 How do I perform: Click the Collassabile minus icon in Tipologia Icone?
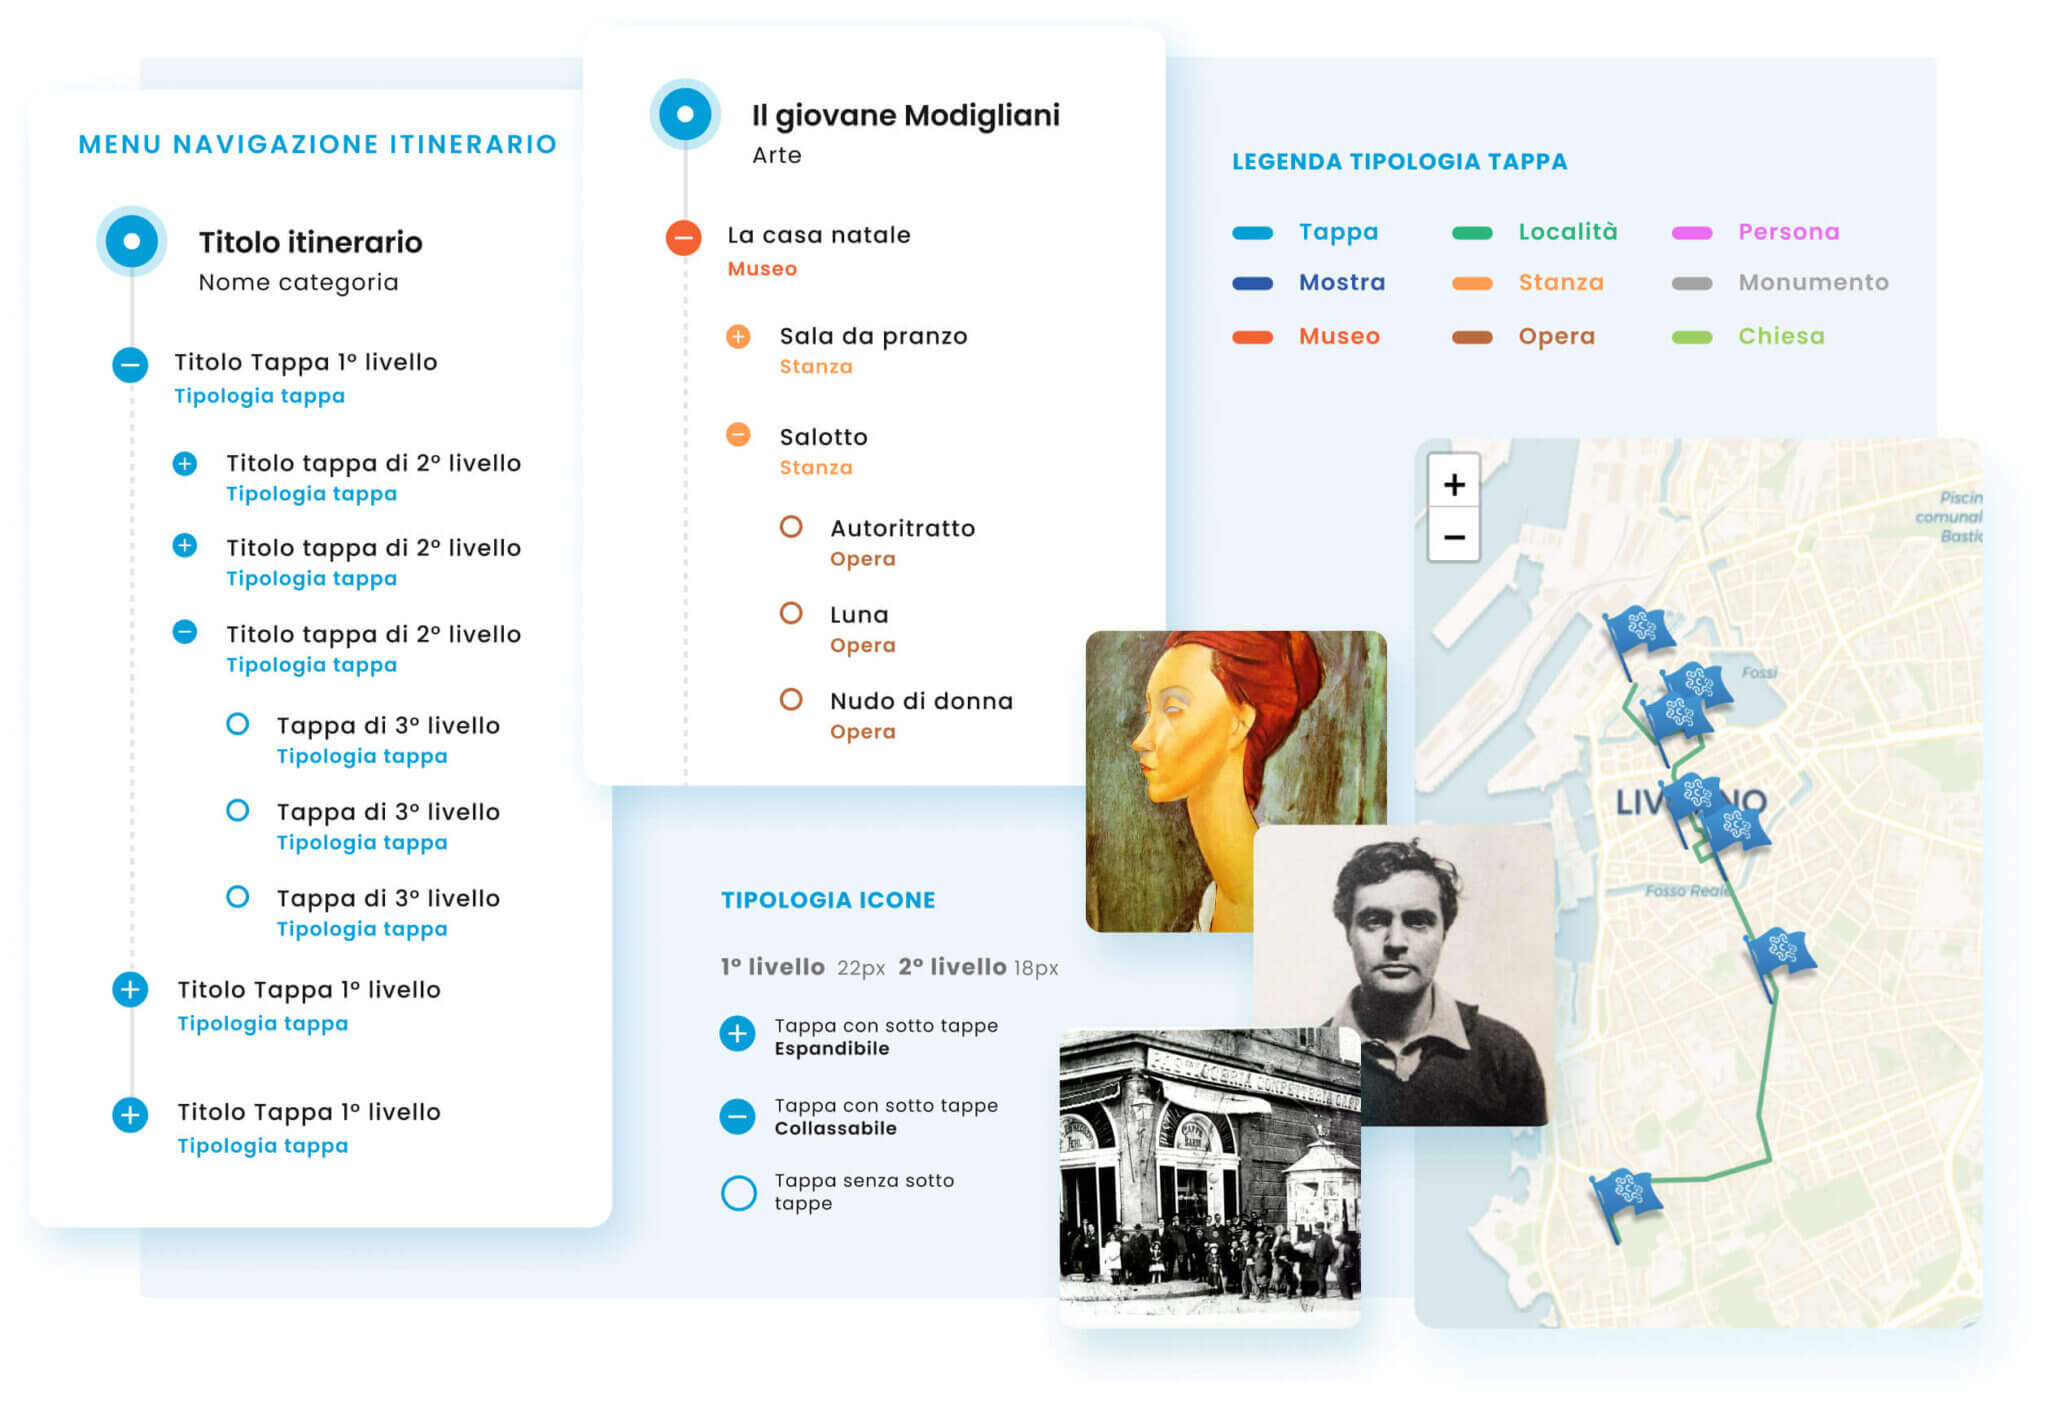click(738, 1116)
